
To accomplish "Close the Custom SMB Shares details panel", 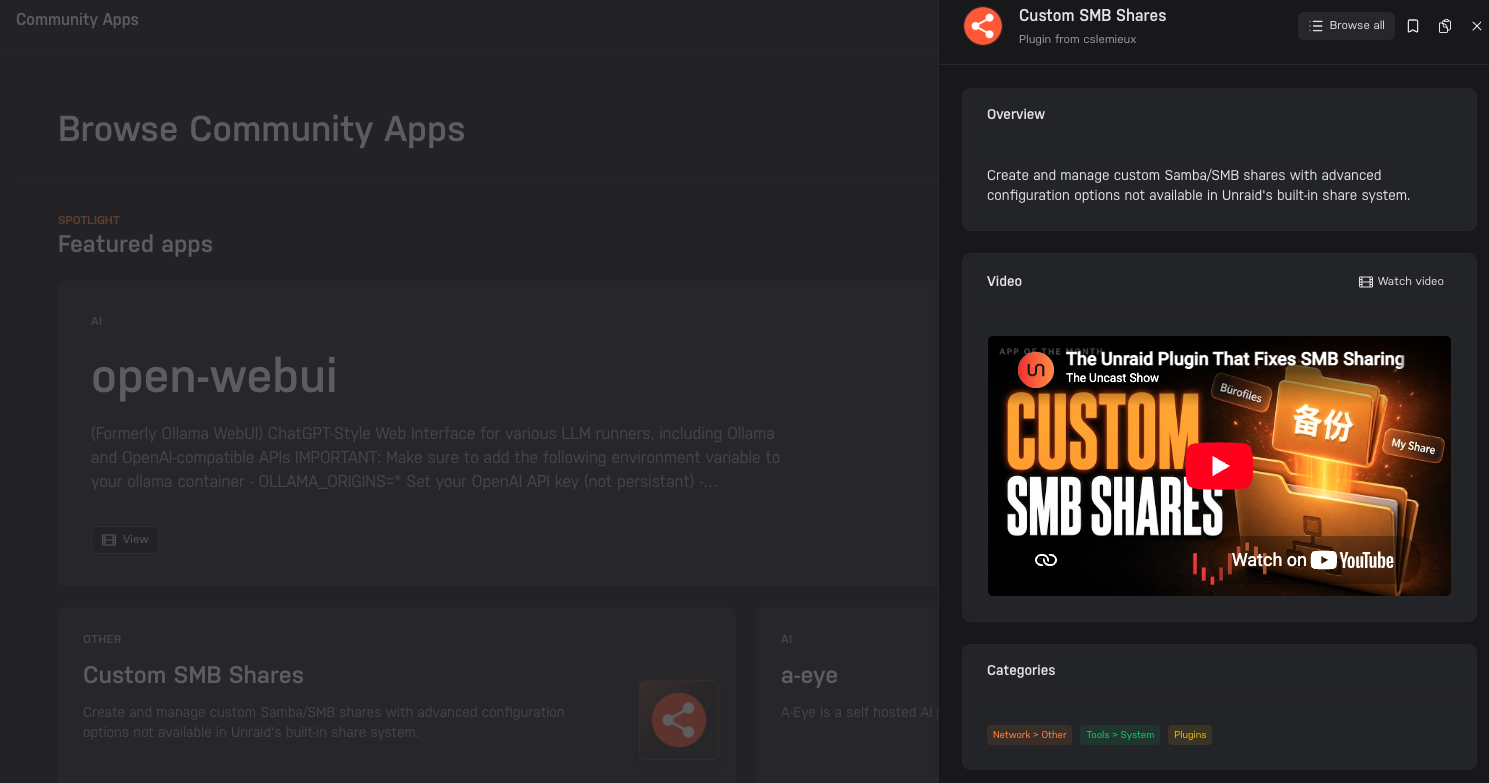I will (1477, 26).
